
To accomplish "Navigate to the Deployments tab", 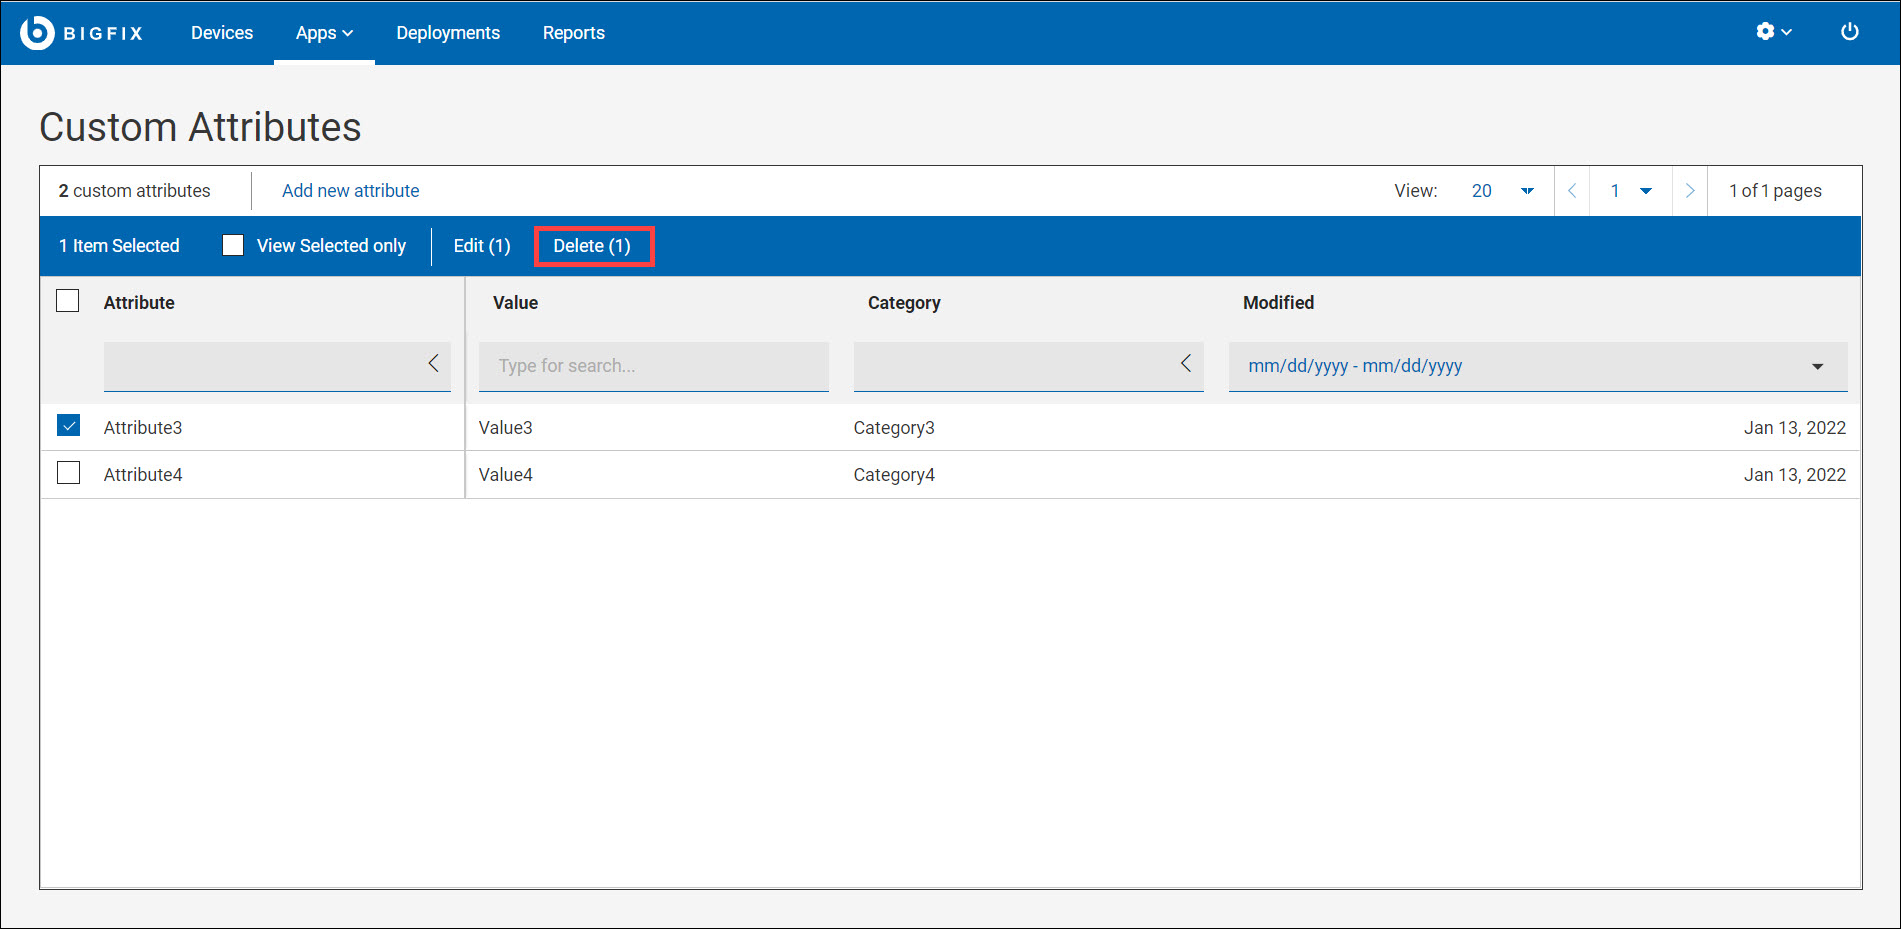I will tap(448, 33).
